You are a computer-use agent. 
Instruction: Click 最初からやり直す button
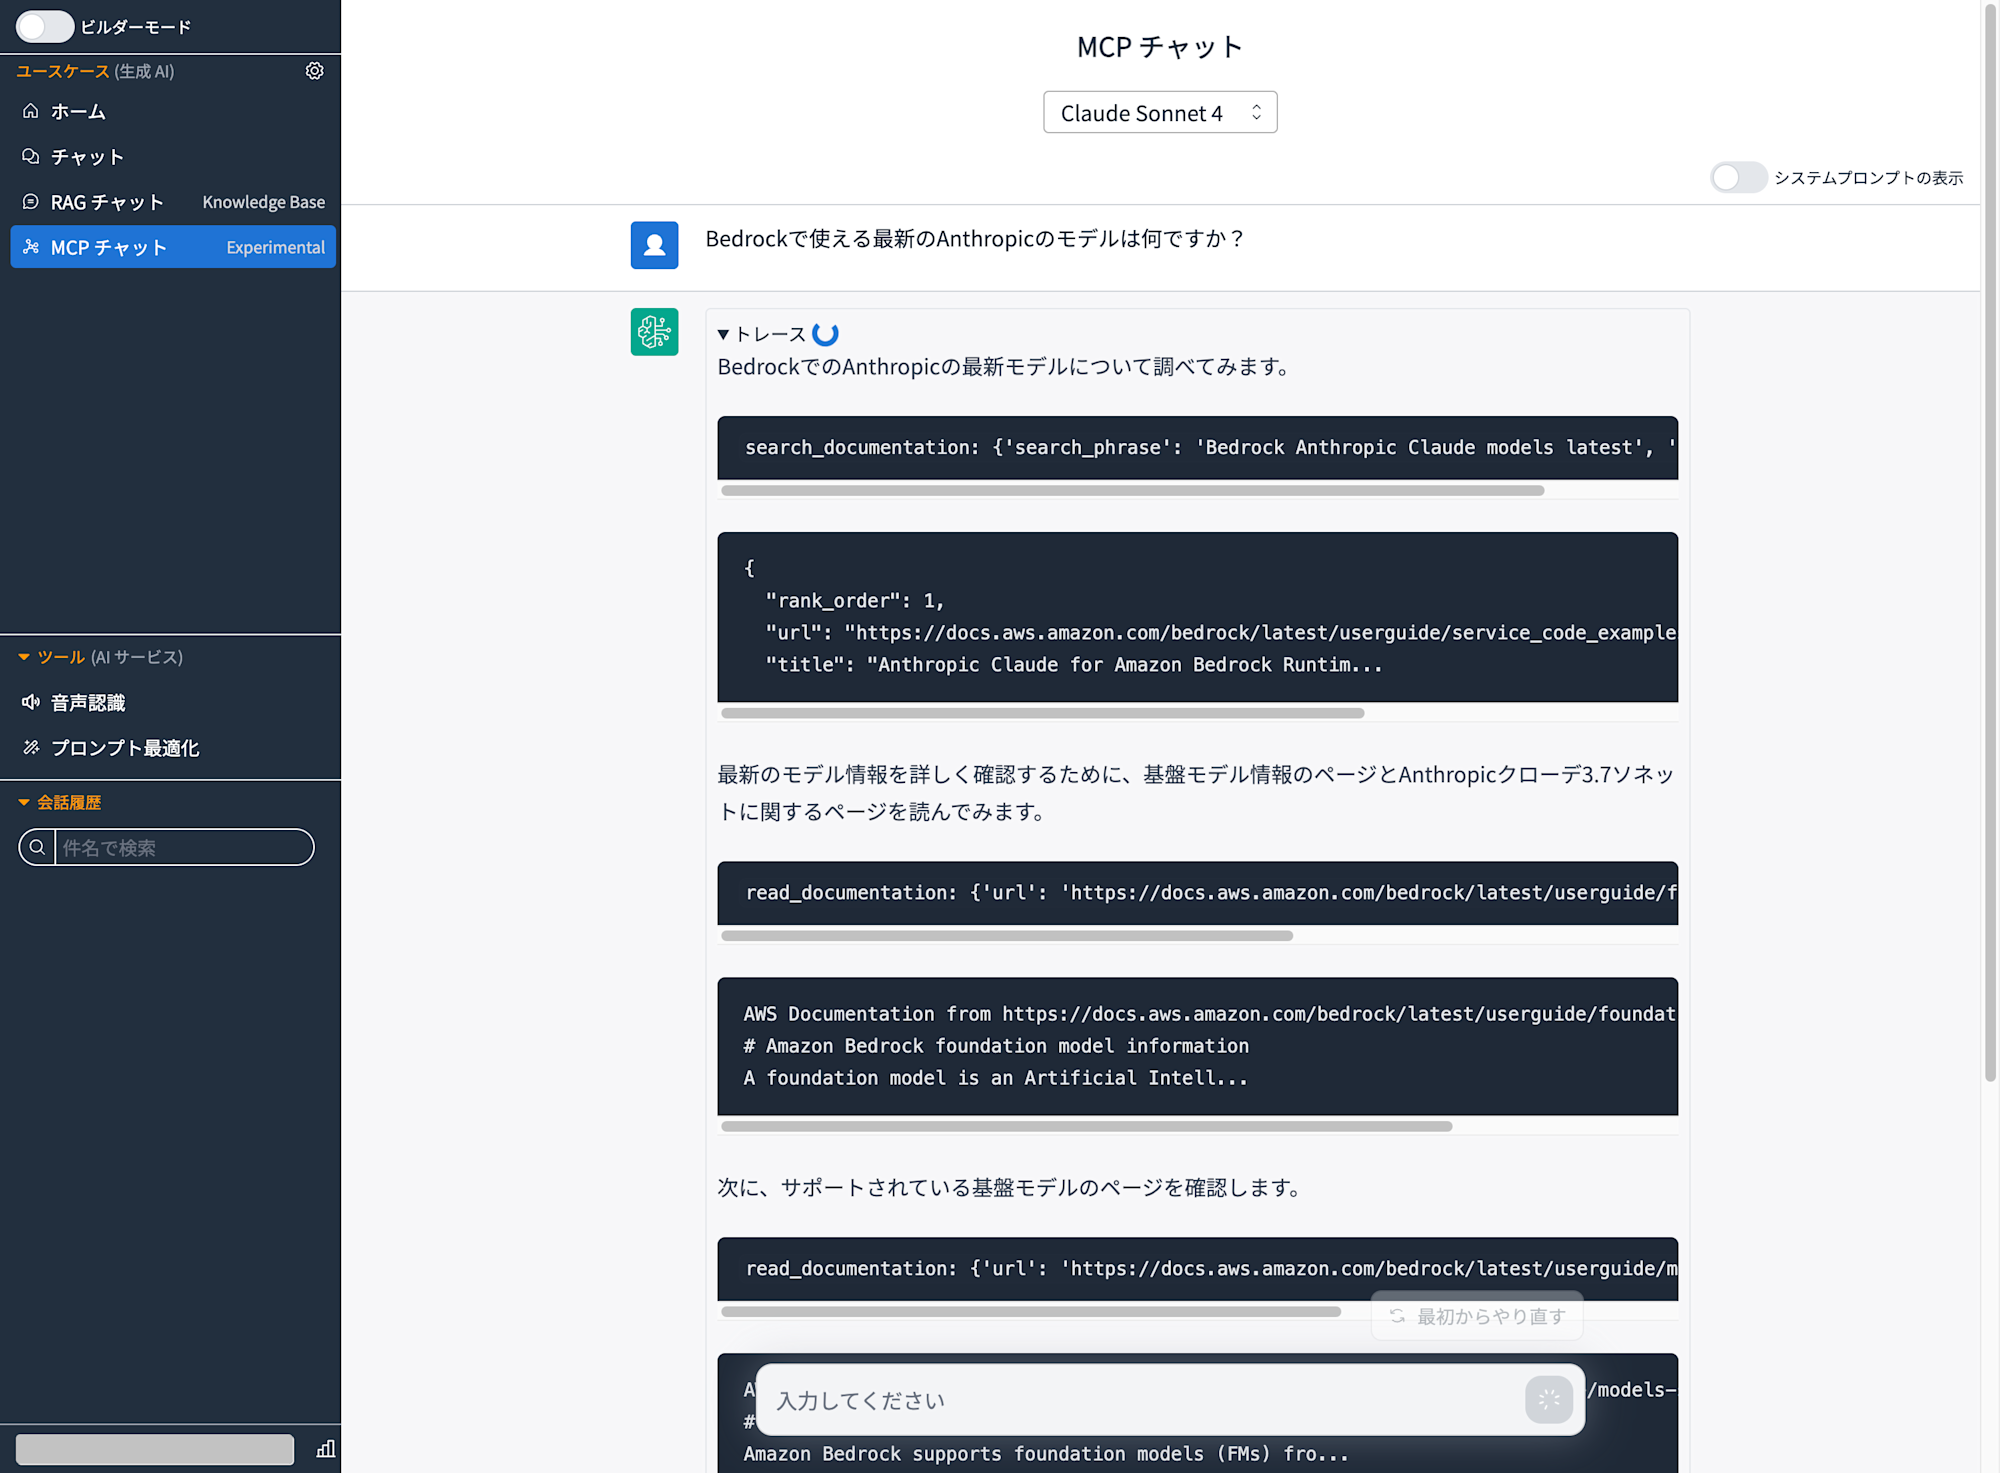click(1477, 1316)
